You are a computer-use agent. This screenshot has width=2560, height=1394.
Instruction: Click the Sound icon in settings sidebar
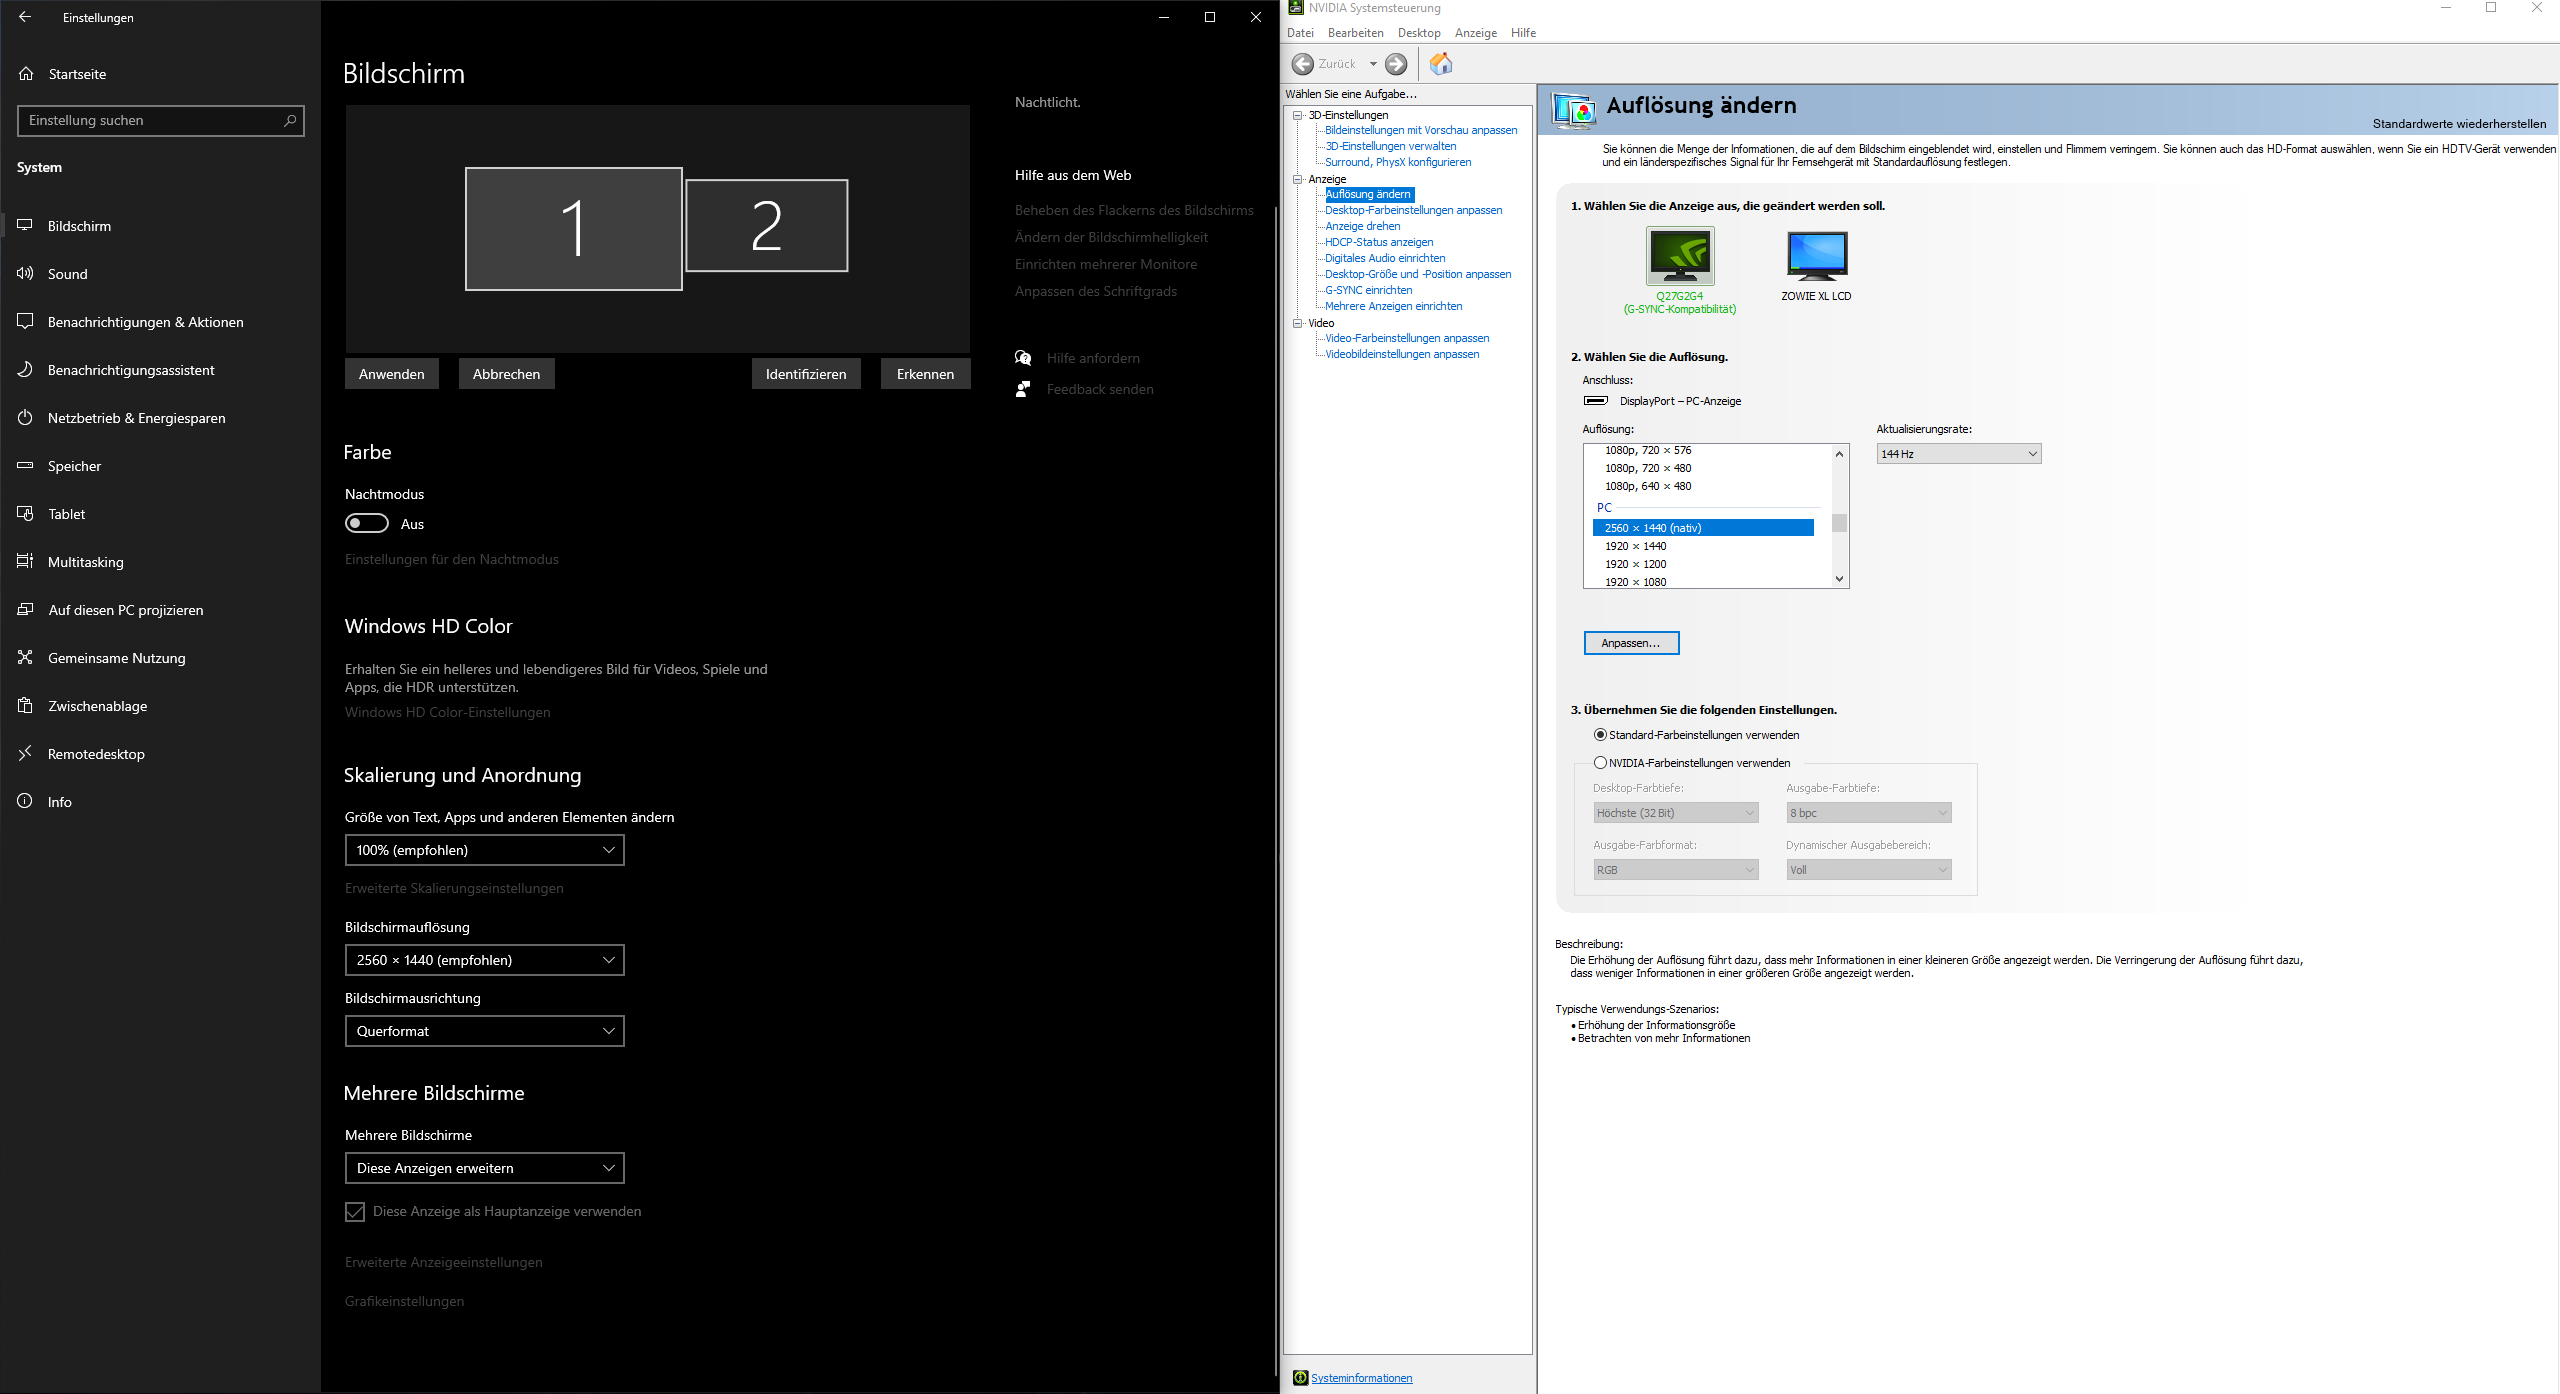[26, 274]
